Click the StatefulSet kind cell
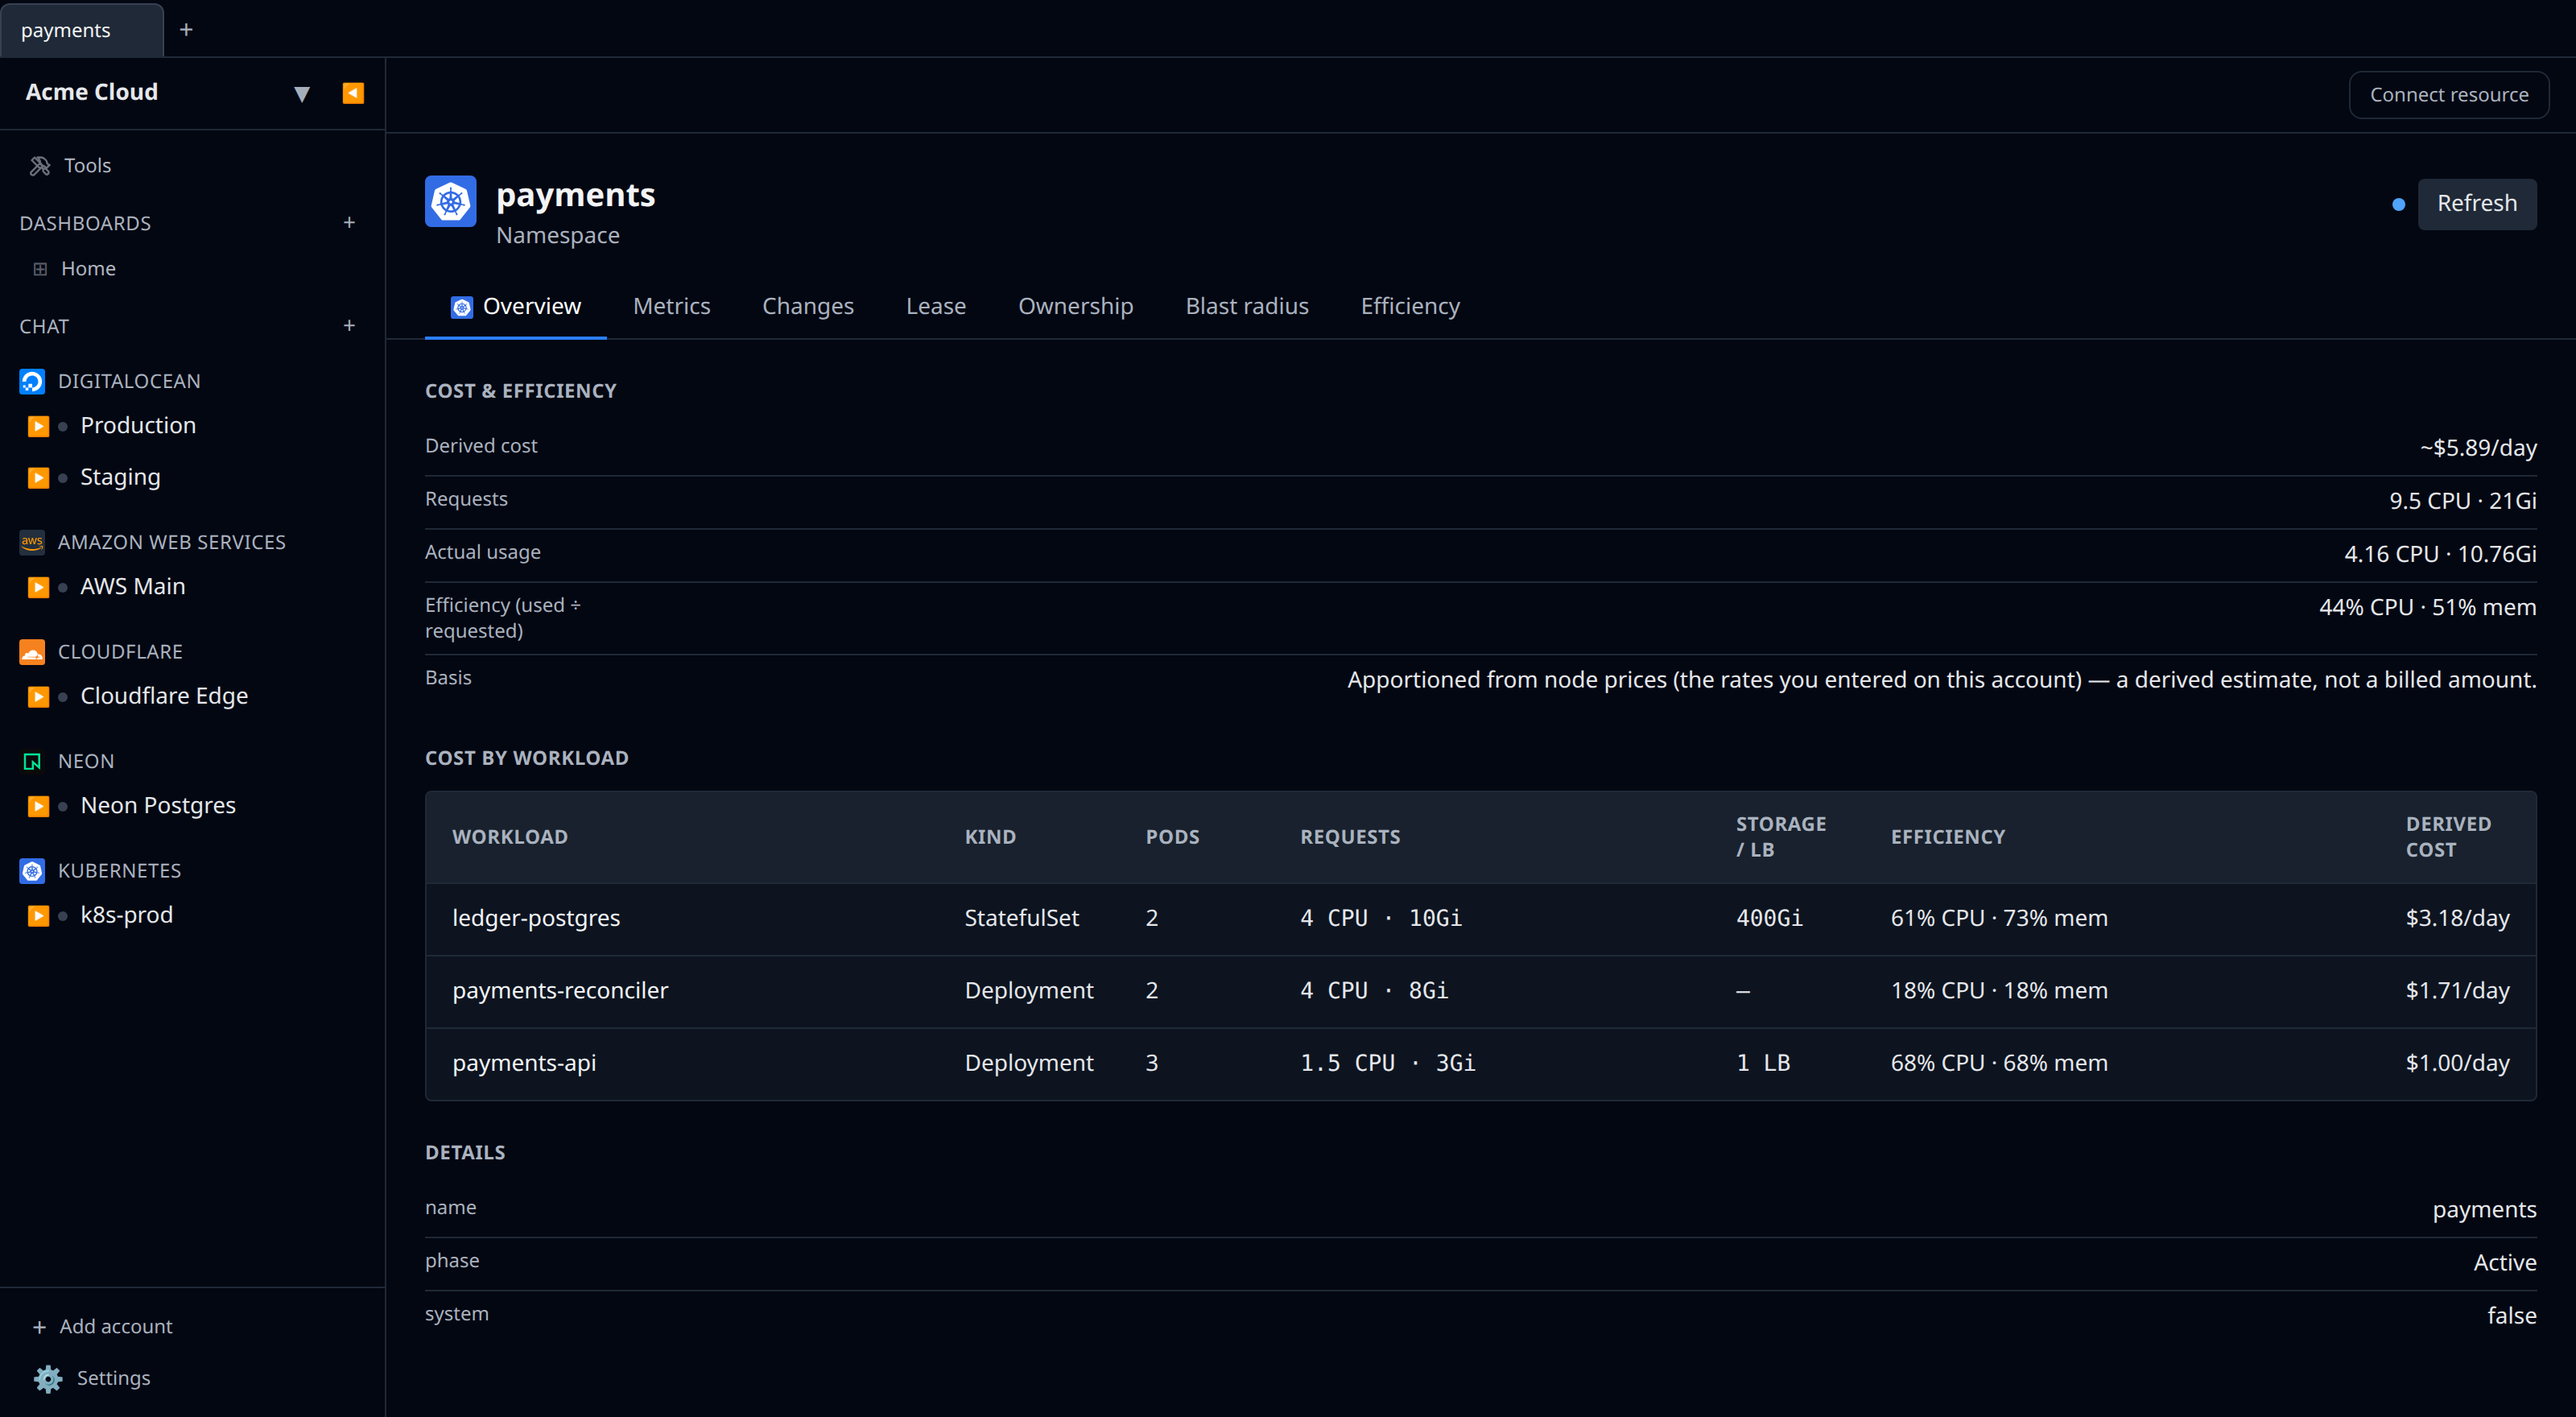The height and width of the screenshot is (1417, 2576). pyautogui.click(x=1021, y=918)
